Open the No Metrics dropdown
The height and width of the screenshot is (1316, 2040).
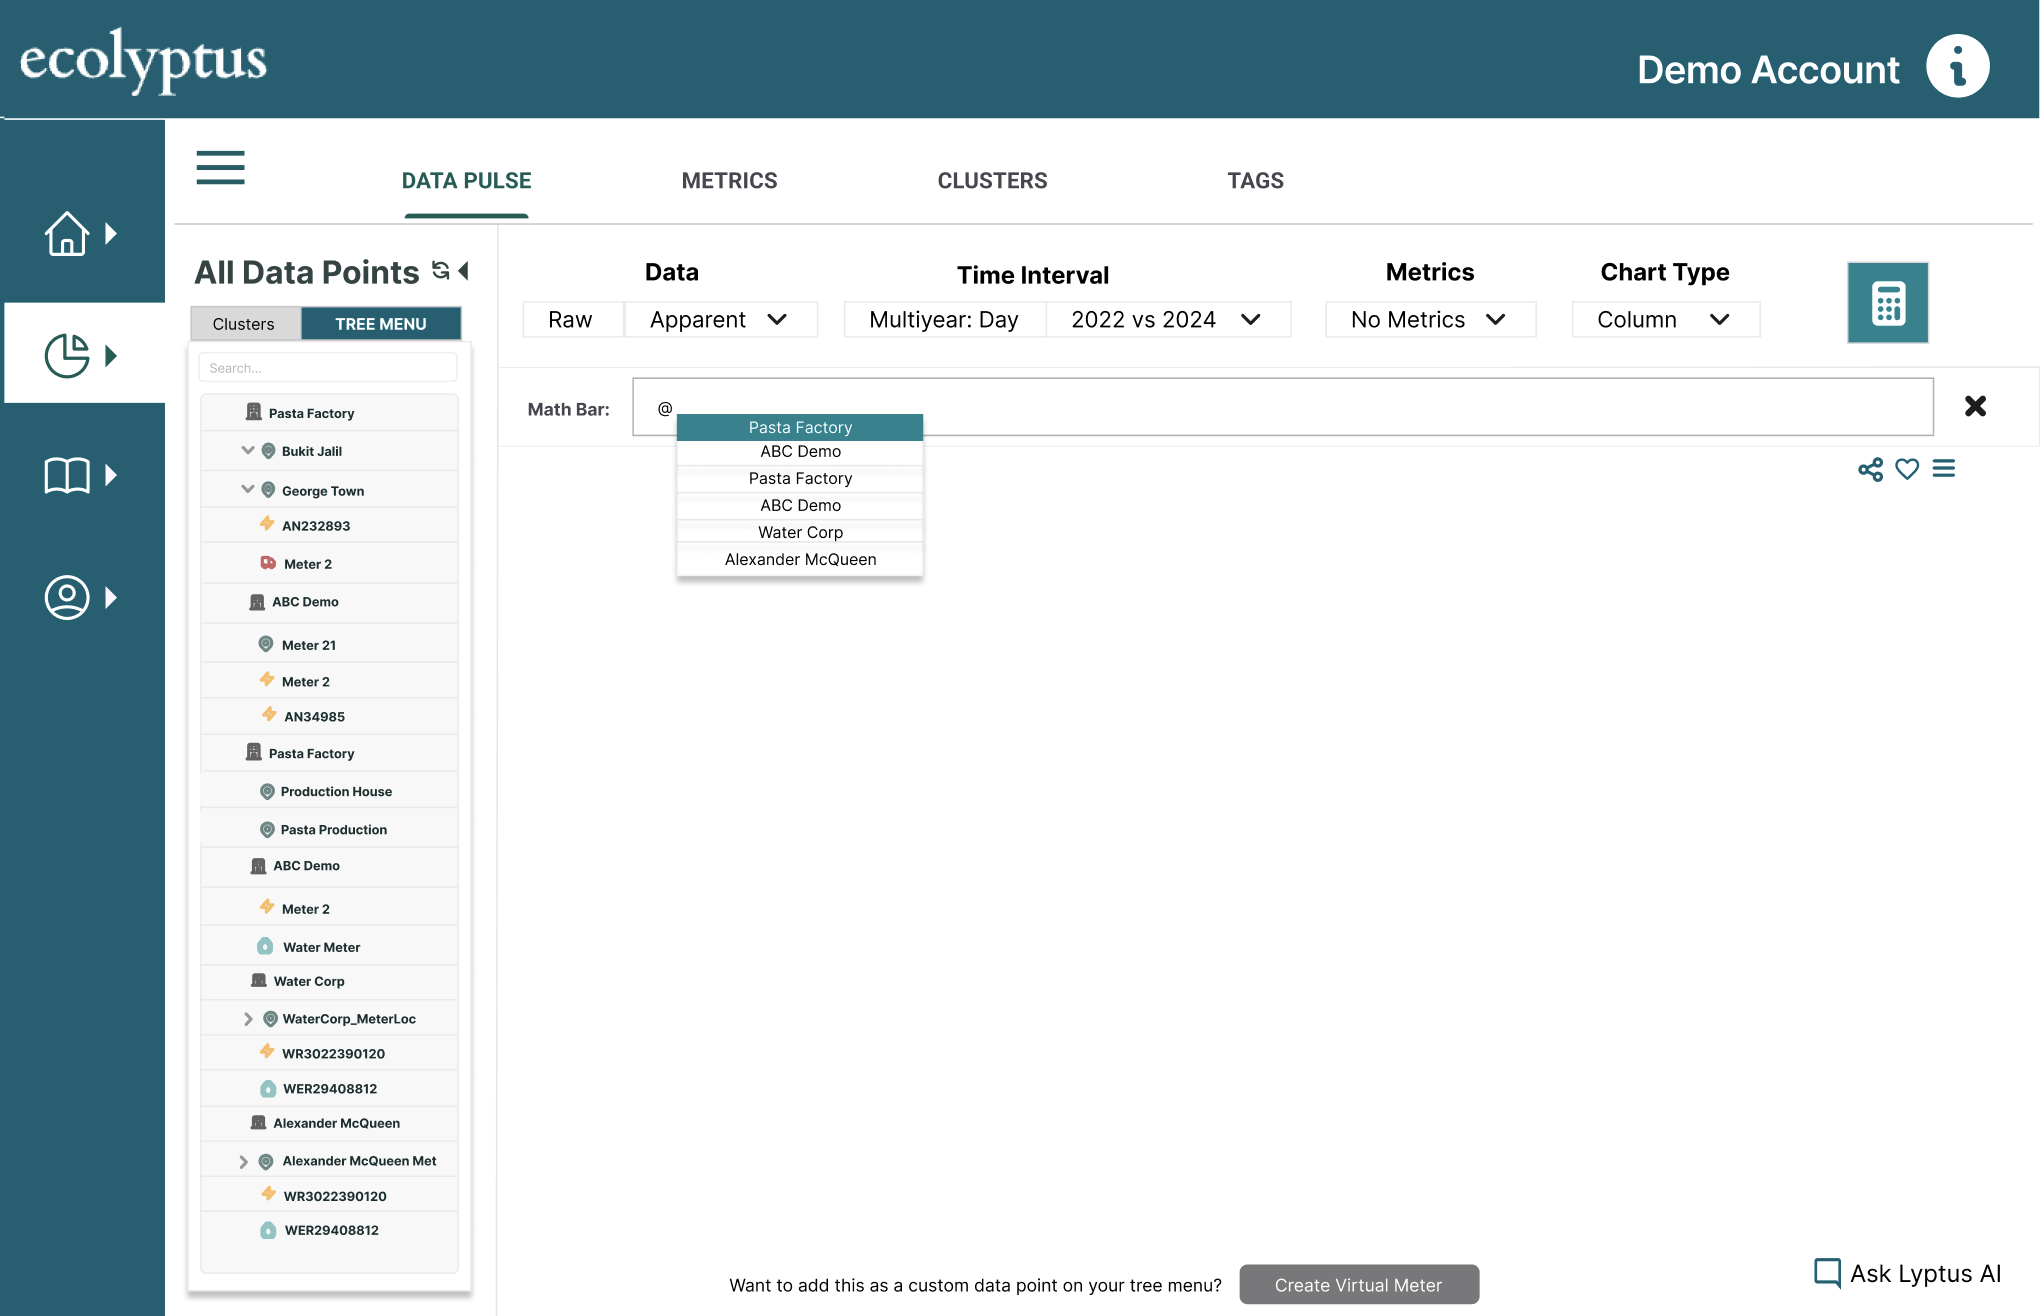pos(1429,320)
